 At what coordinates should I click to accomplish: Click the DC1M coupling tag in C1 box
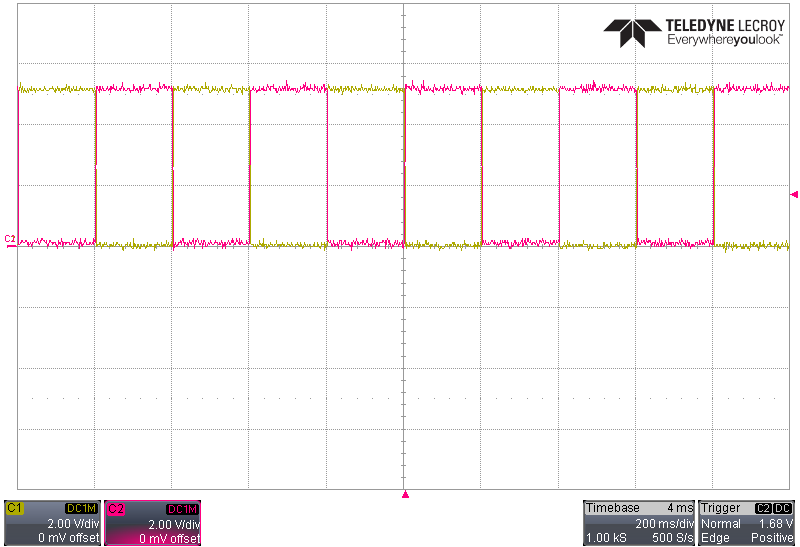82,508
